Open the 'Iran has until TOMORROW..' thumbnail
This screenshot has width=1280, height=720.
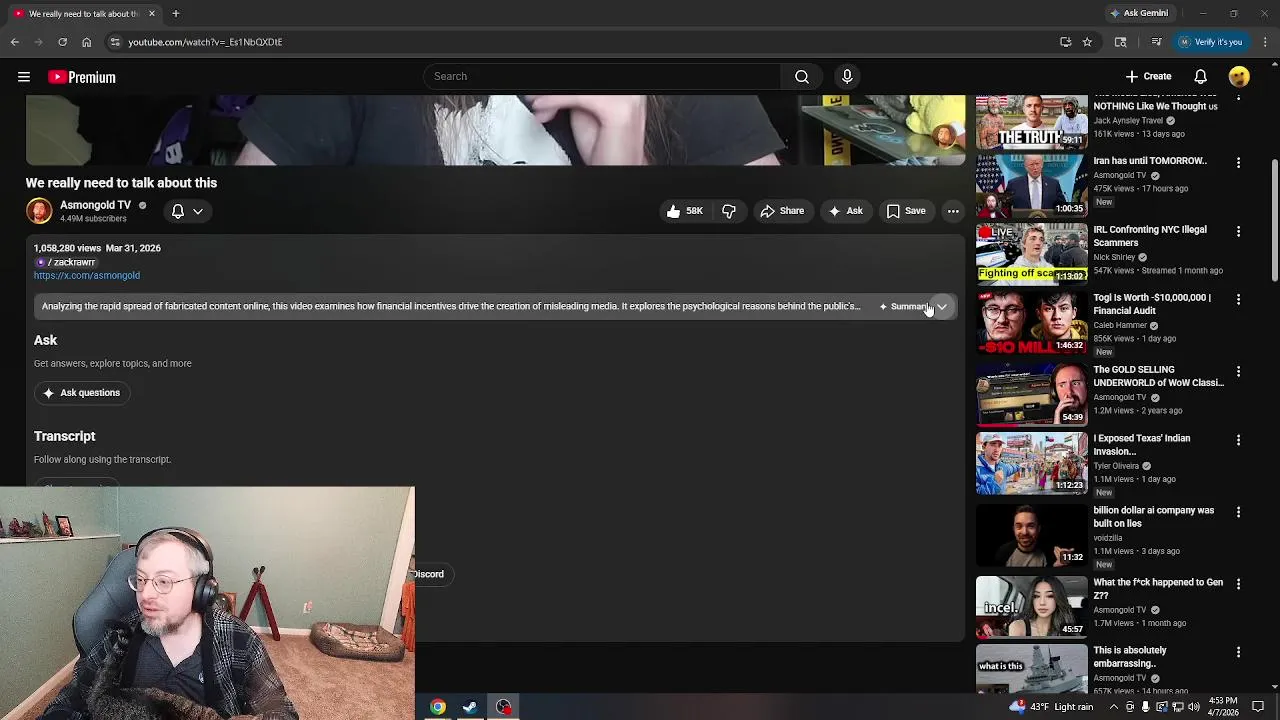click(x=1031, y=185)
